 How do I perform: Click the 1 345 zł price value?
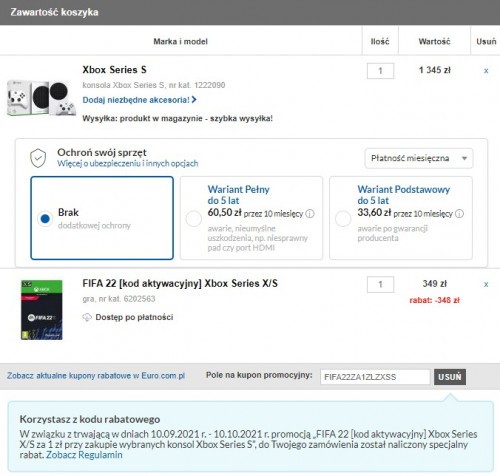click(435, 70)
